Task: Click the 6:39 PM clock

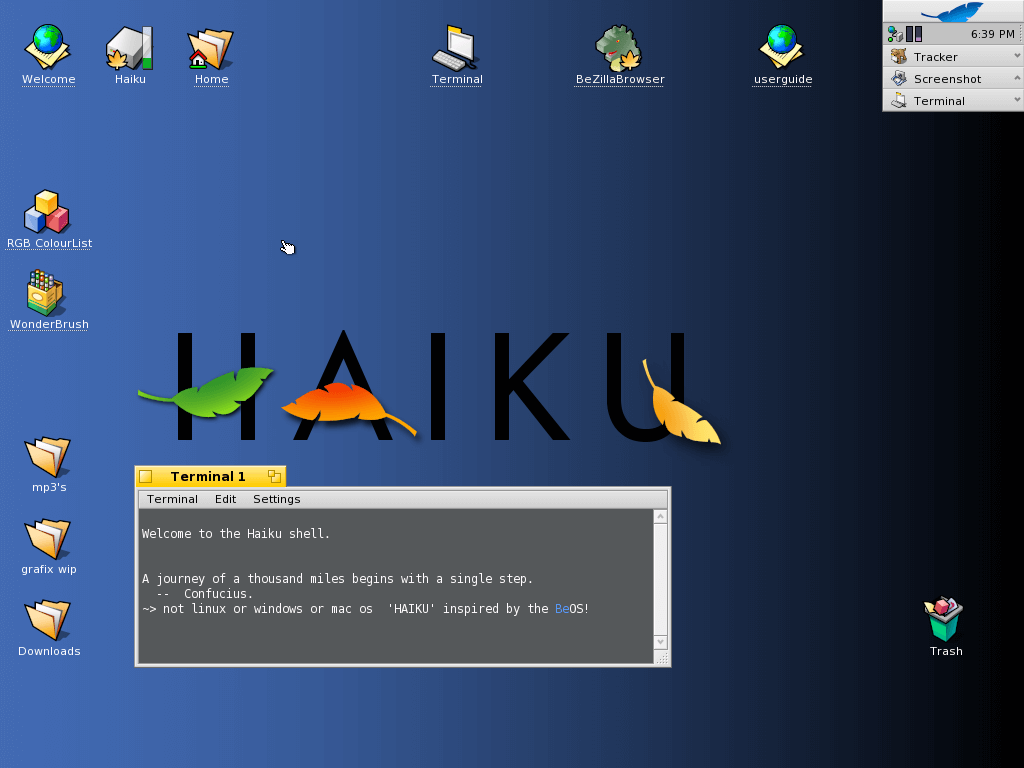Action: pyautogui.click(x=992, y=34)
